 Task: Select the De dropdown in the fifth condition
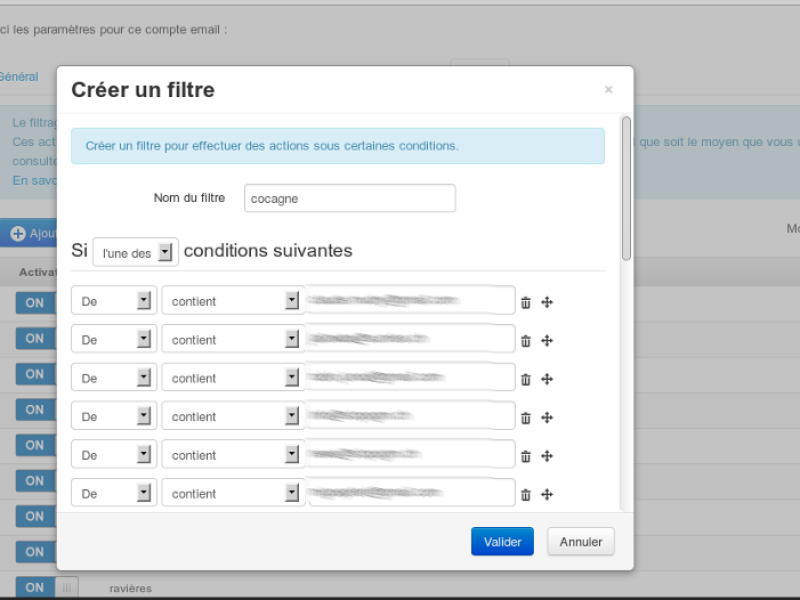114,454
